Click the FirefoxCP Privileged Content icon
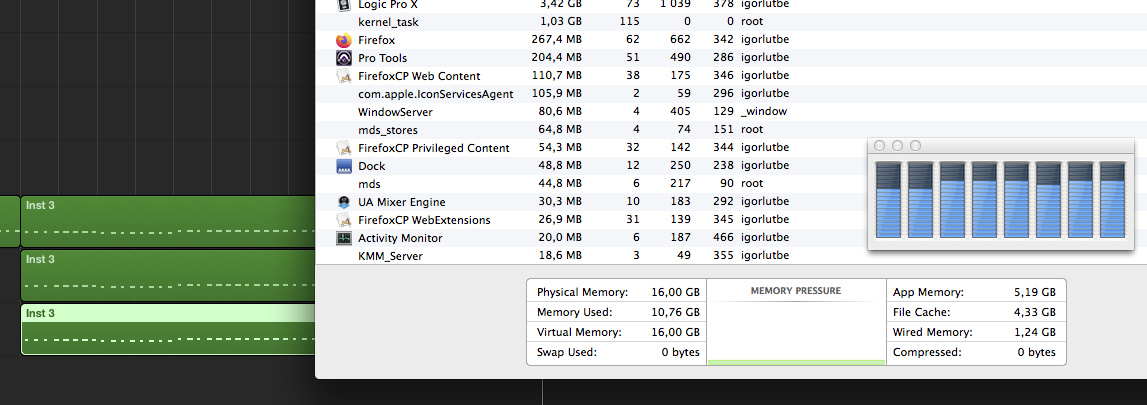1147x405 pixels. coord(344,148)
